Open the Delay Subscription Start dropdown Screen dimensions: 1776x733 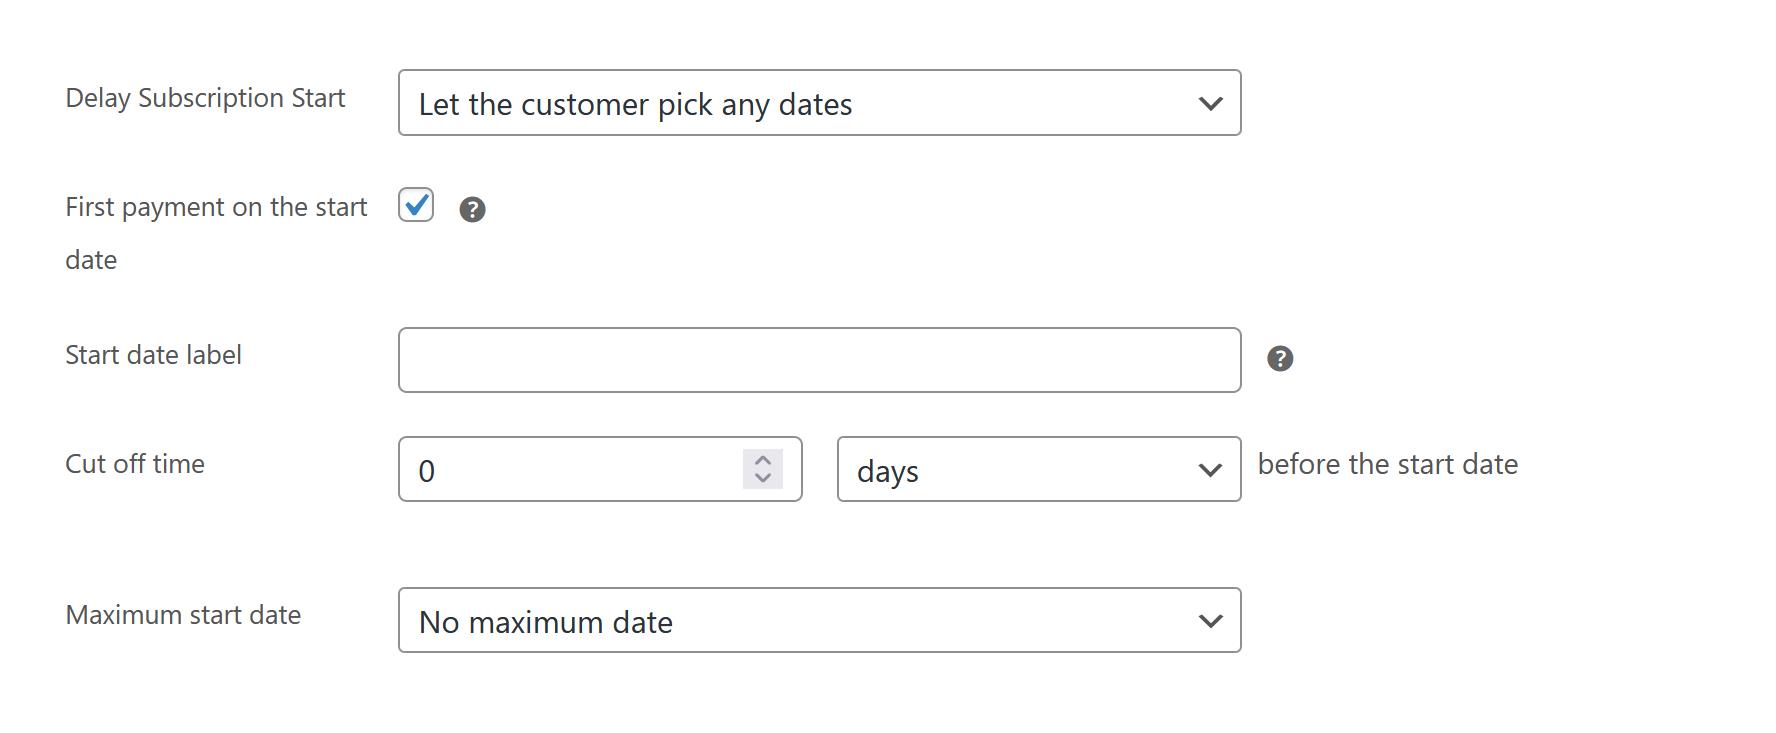[819, 103]
